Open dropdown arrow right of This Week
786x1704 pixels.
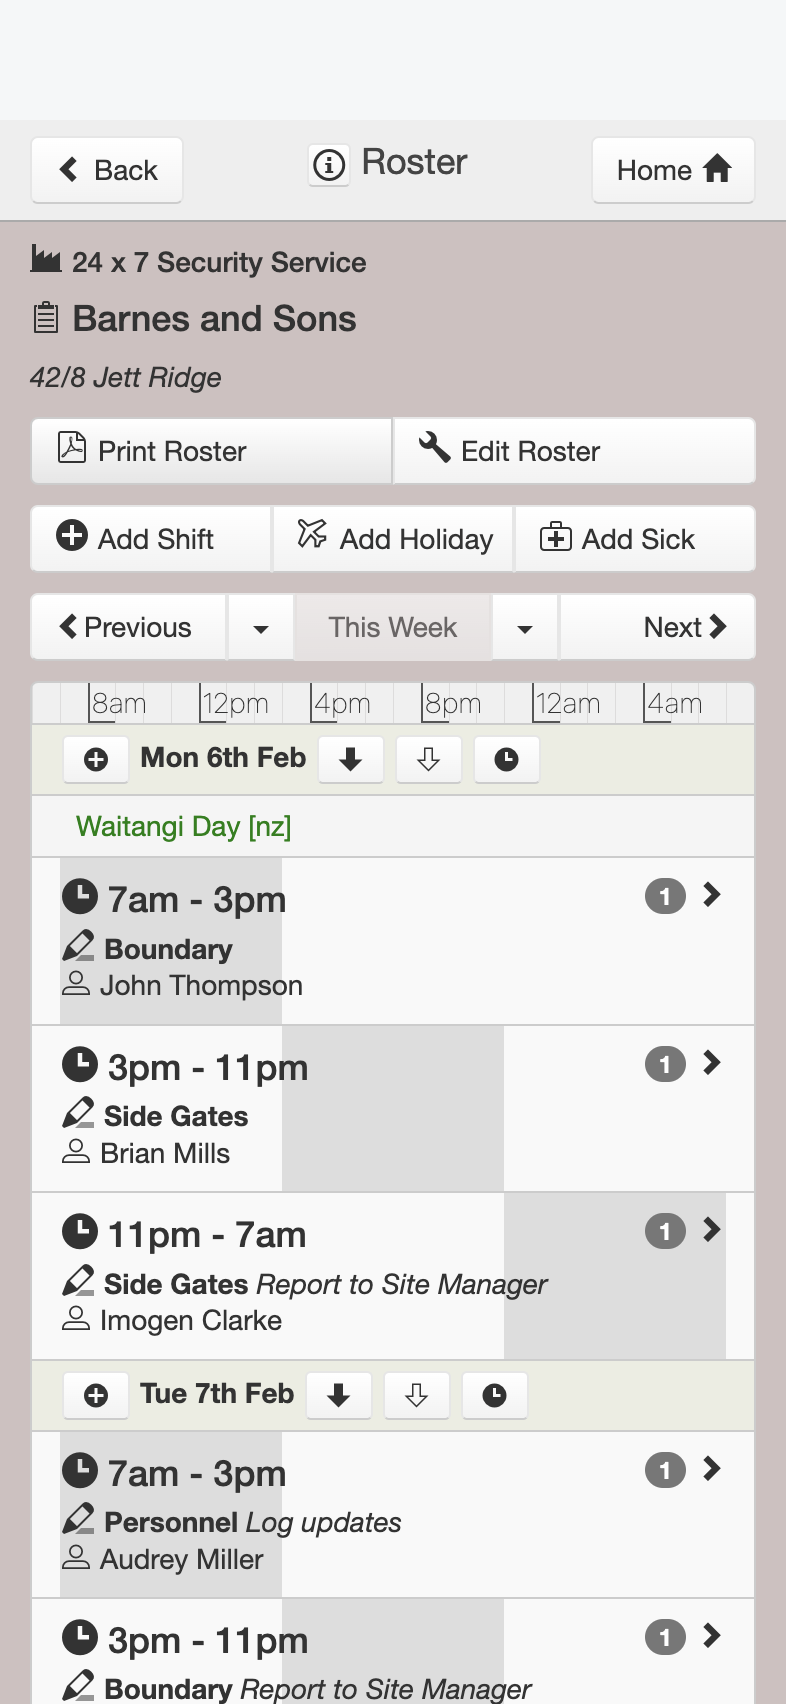point(525,628)
